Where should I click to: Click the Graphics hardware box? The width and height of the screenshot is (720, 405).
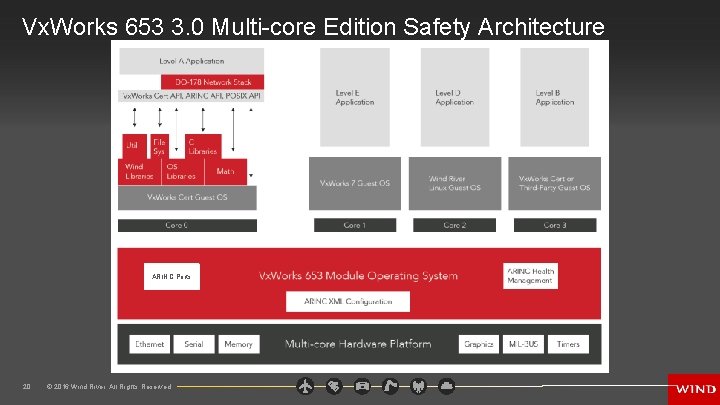point(478,344)
